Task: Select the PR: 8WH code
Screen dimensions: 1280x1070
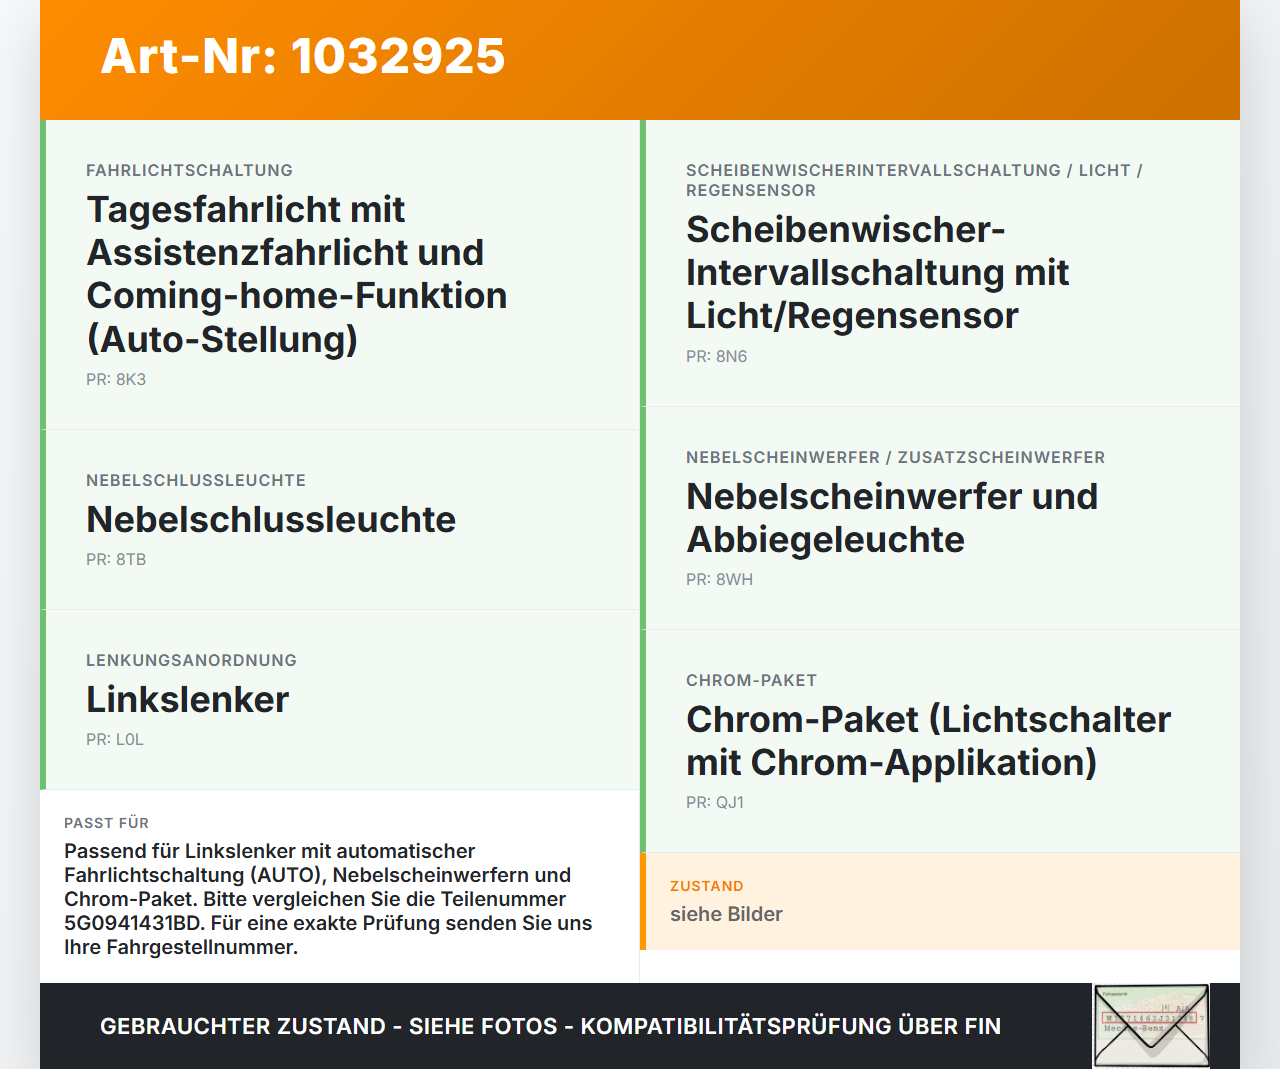Action: 720,579
